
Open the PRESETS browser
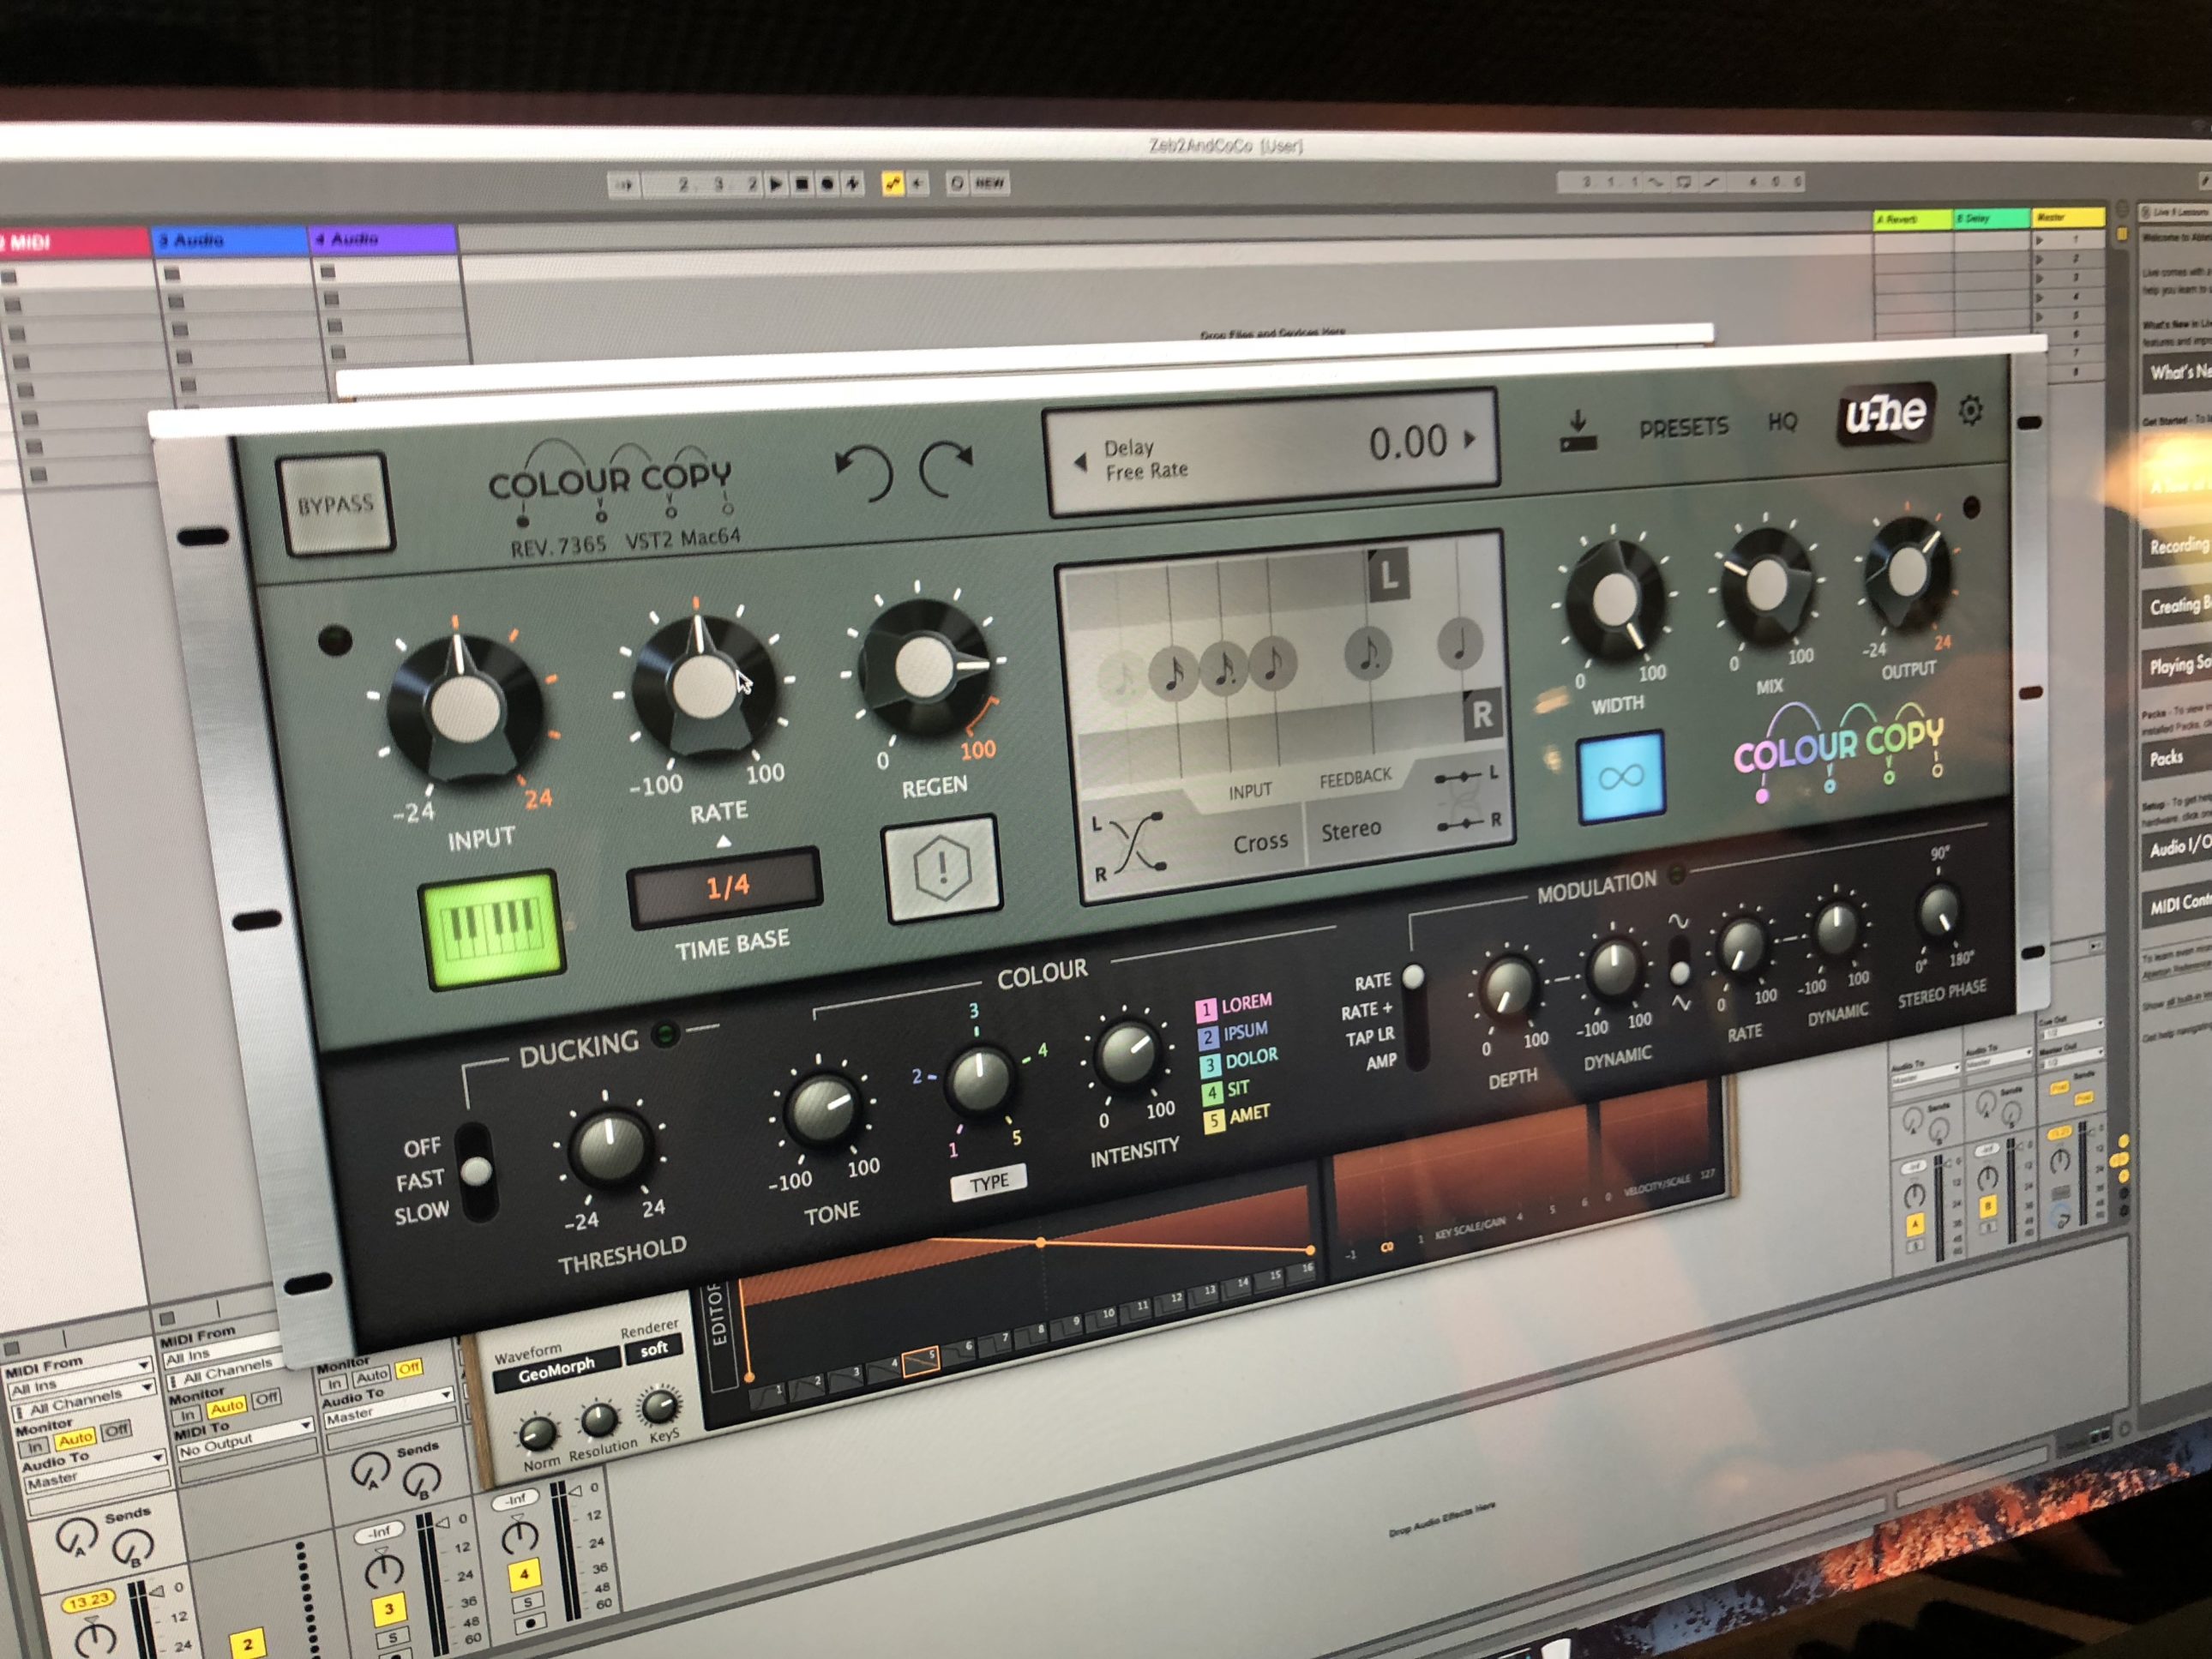1683,427
